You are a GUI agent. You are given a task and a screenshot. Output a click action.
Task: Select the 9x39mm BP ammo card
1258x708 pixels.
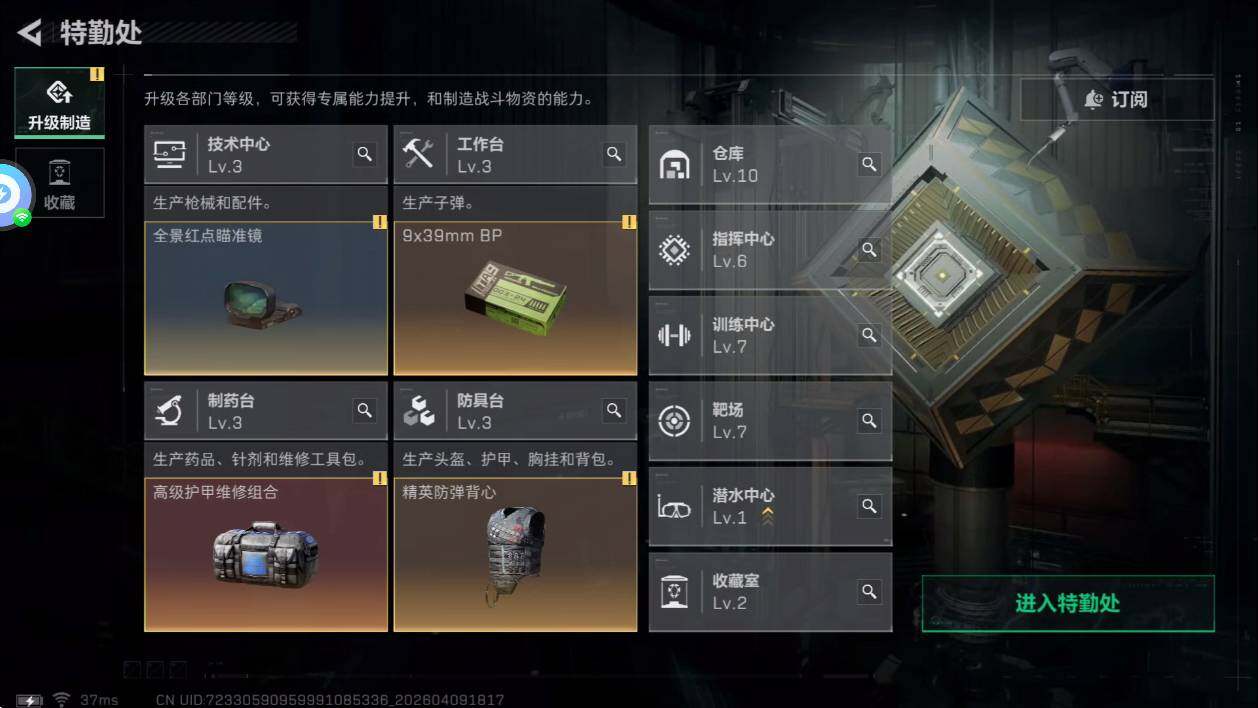[x=515, y=298]
